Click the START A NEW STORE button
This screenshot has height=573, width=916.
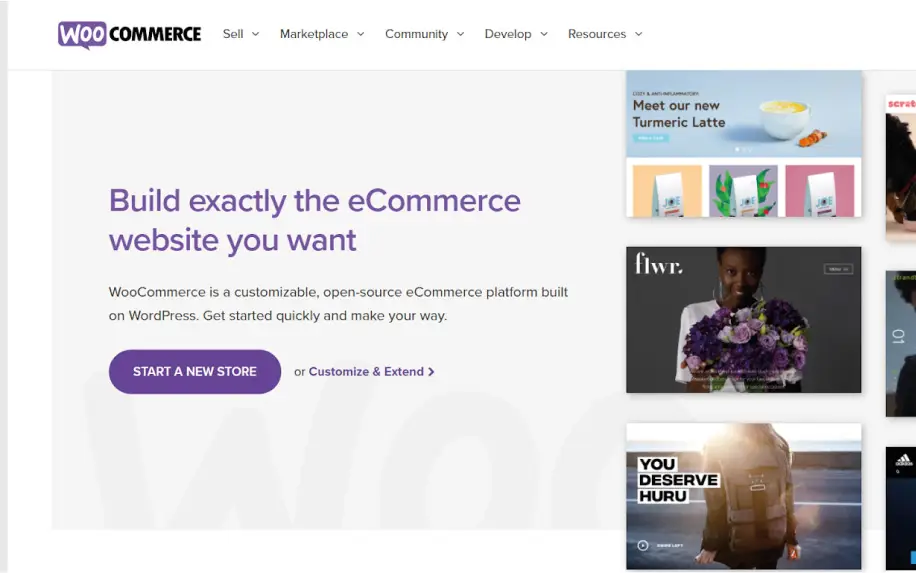coord(195,371)
